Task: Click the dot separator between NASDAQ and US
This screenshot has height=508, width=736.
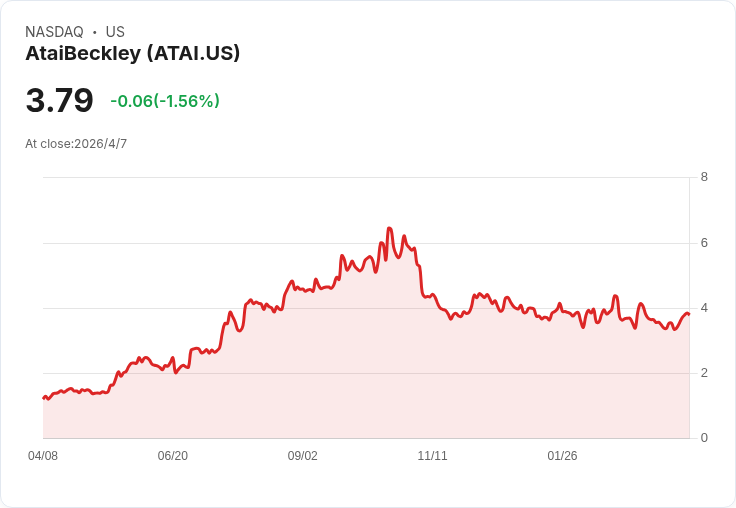Action: tap(95, 32)
